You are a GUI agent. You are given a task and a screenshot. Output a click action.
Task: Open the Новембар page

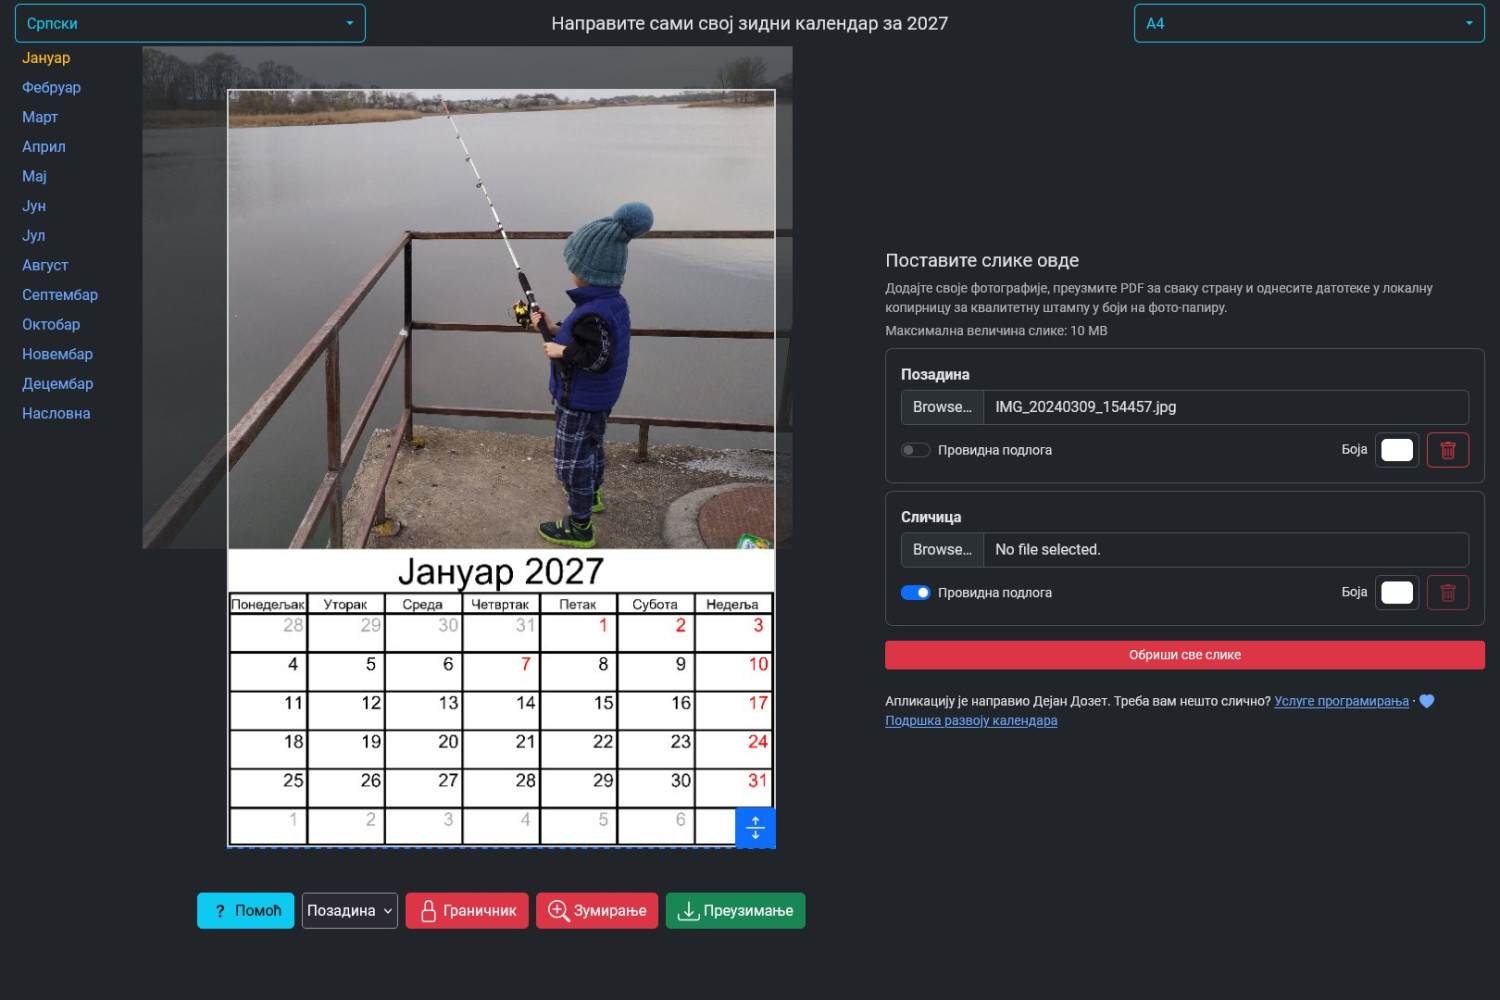pyautogui.click(x=57, y=354)
